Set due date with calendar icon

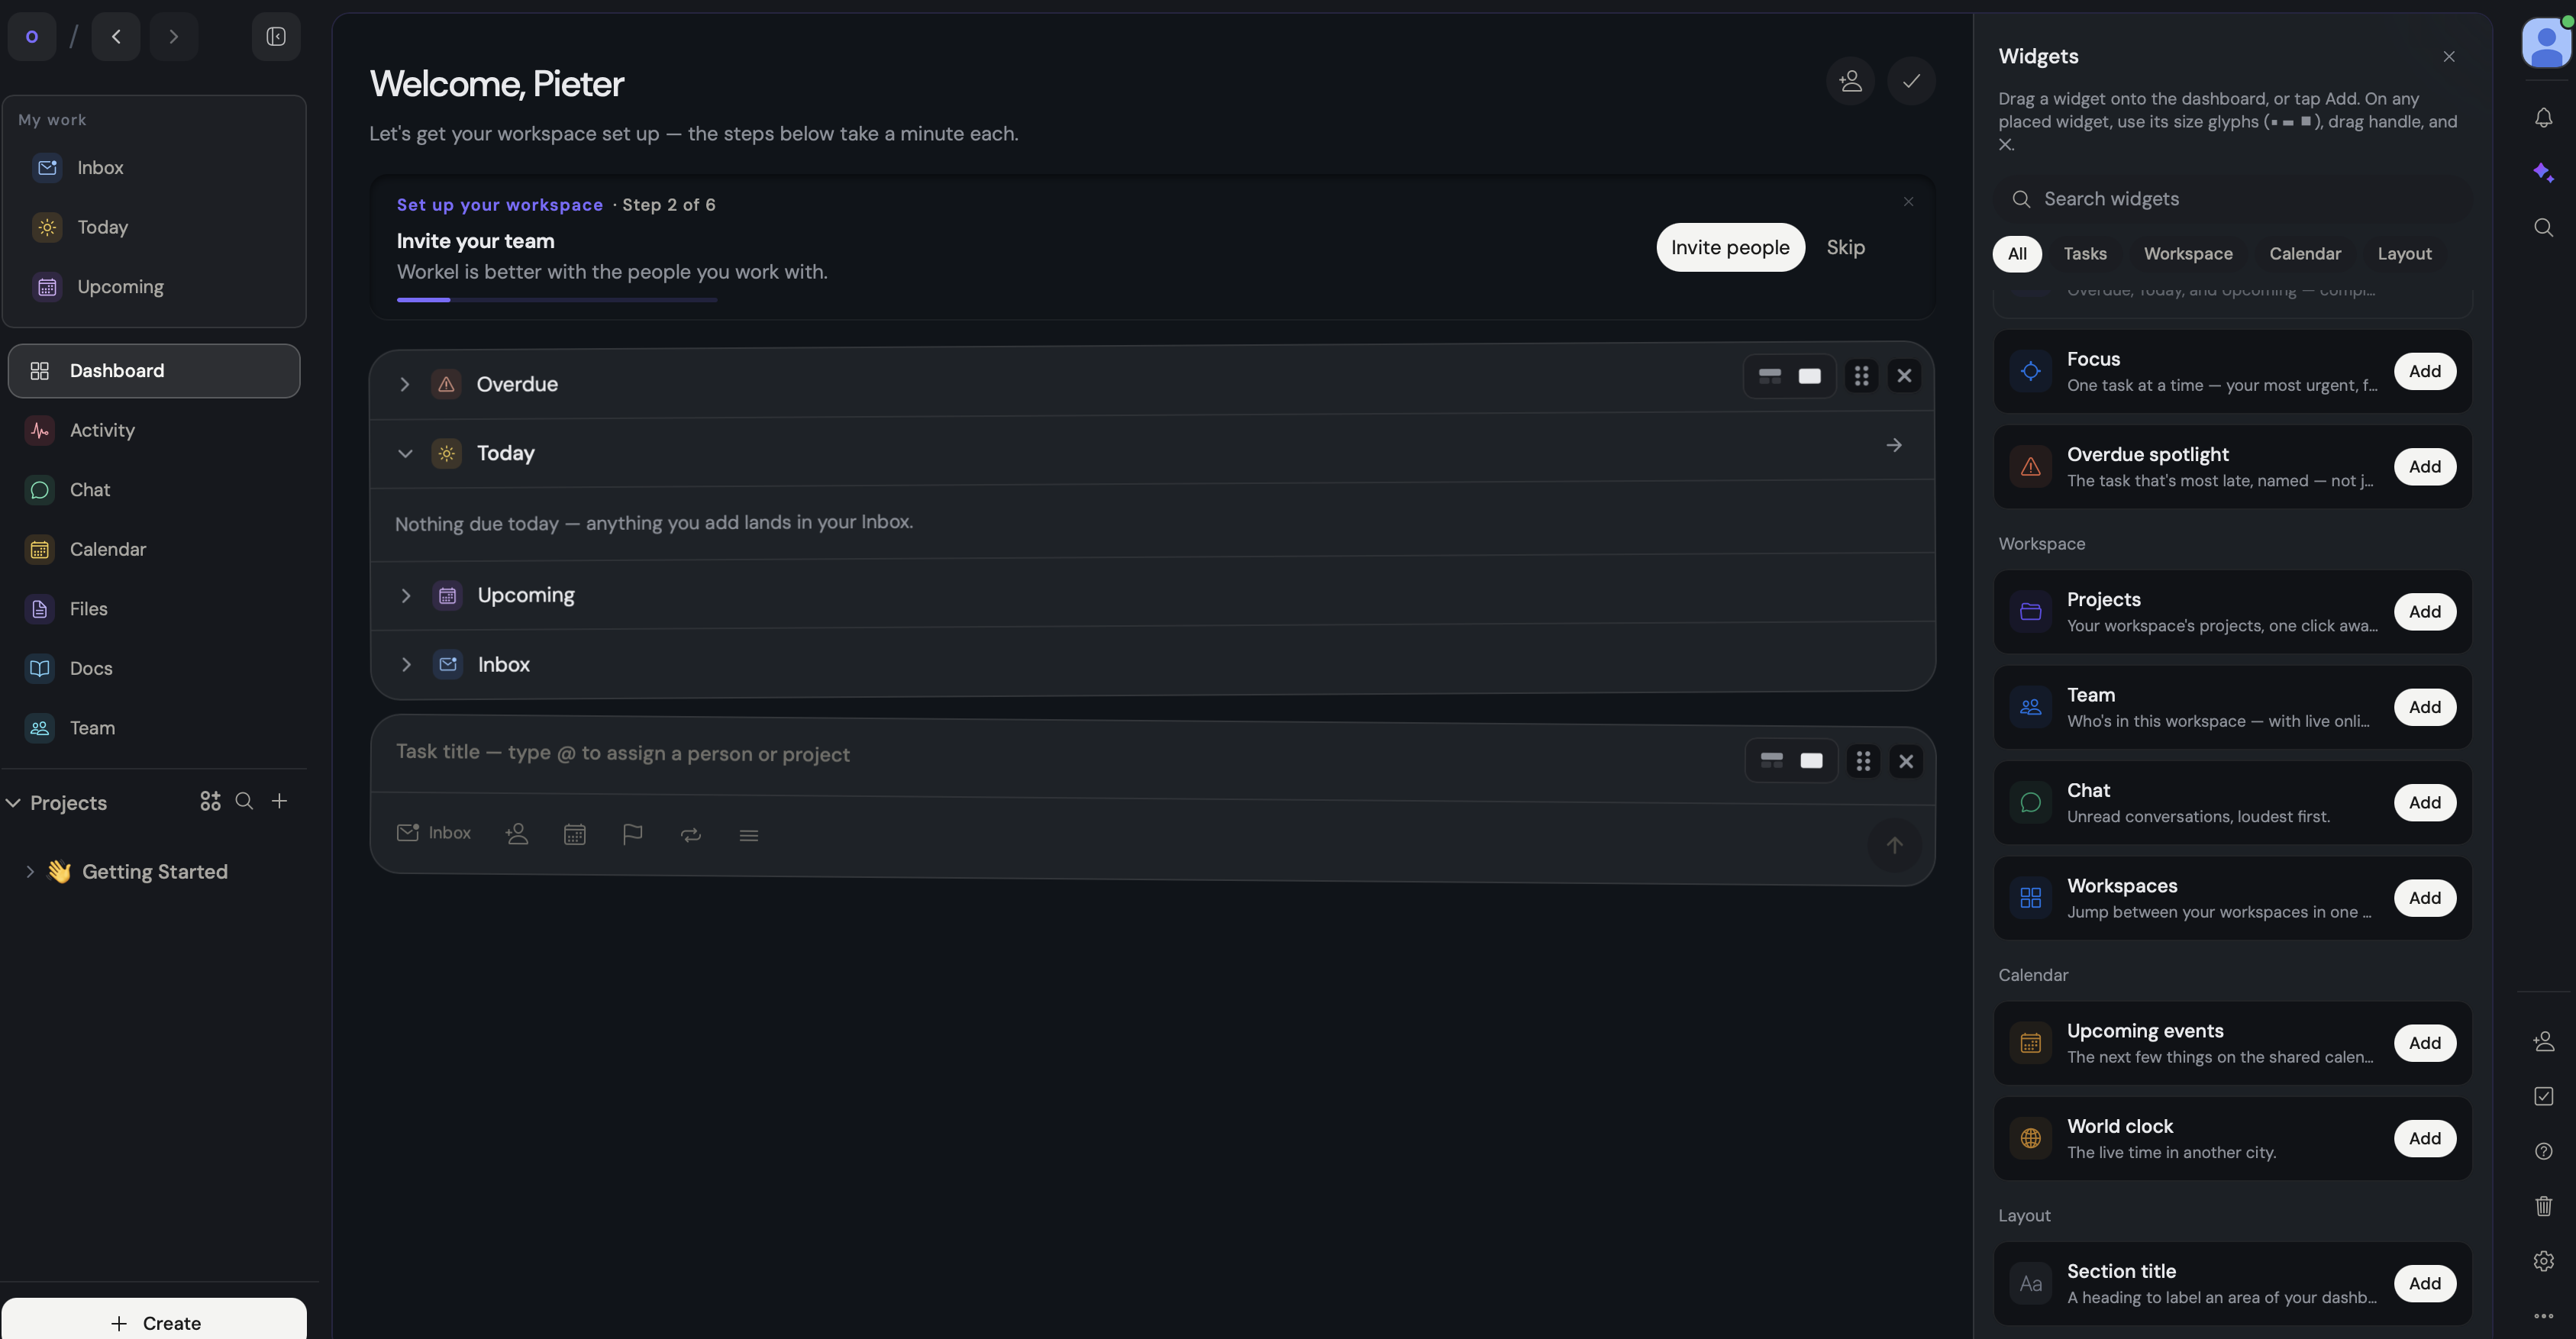575,834
